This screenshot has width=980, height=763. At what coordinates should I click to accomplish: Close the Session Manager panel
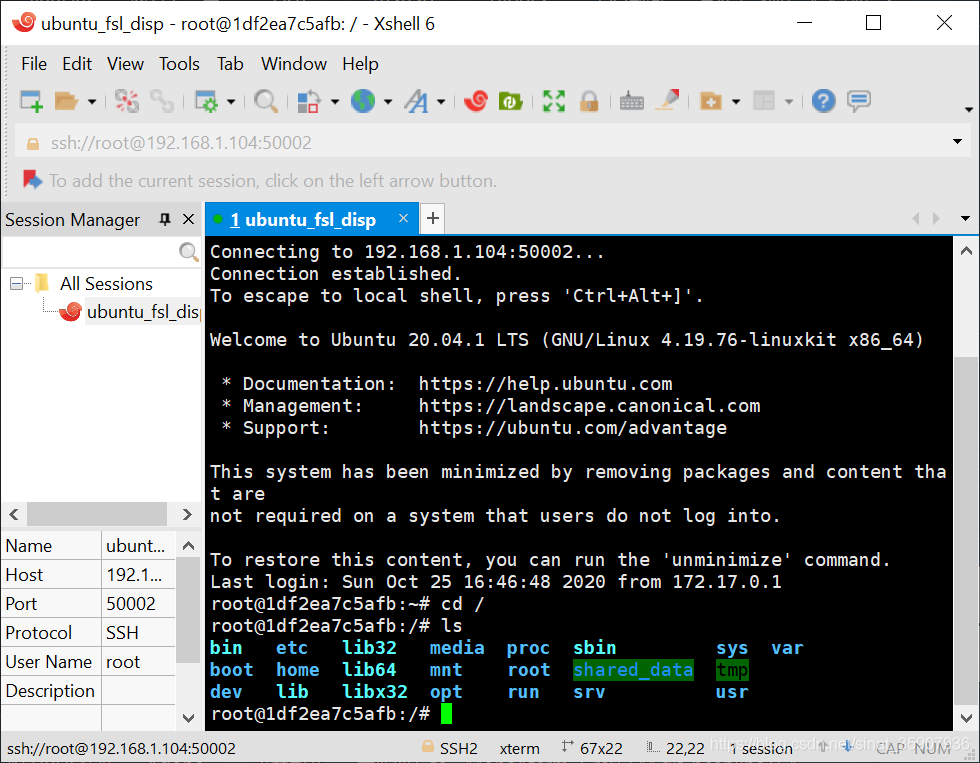(188, 219)
